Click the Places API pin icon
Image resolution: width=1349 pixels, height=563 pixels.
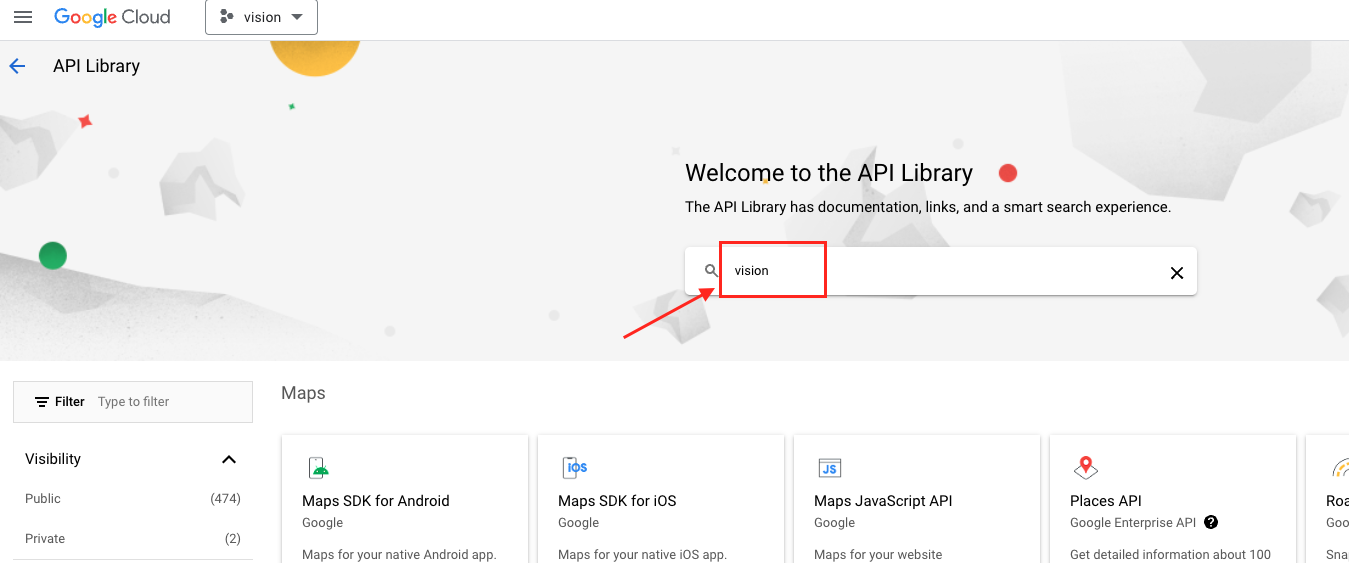point(1085,467)
